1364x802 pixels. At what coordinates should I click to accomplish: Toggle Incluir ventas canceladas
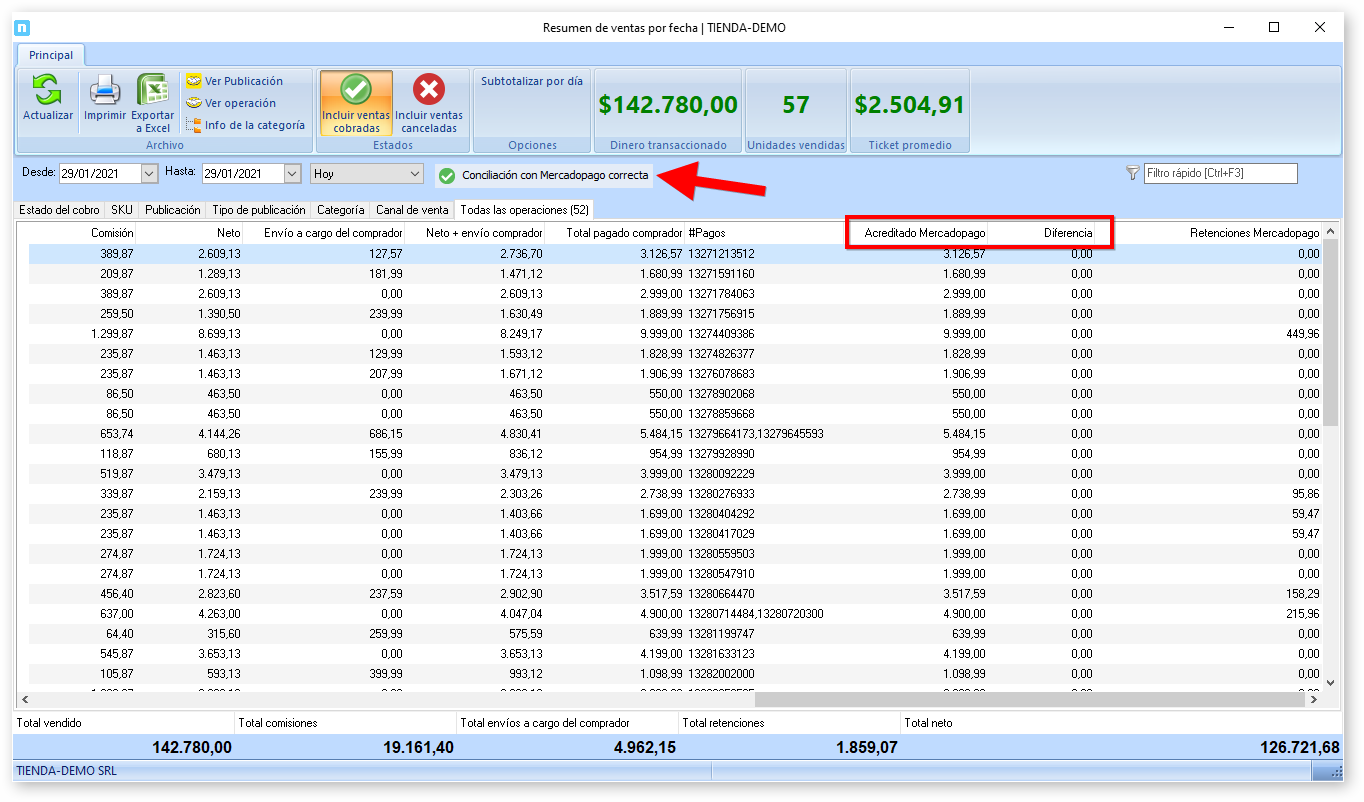pyautogui.click(x=429, y=103)
